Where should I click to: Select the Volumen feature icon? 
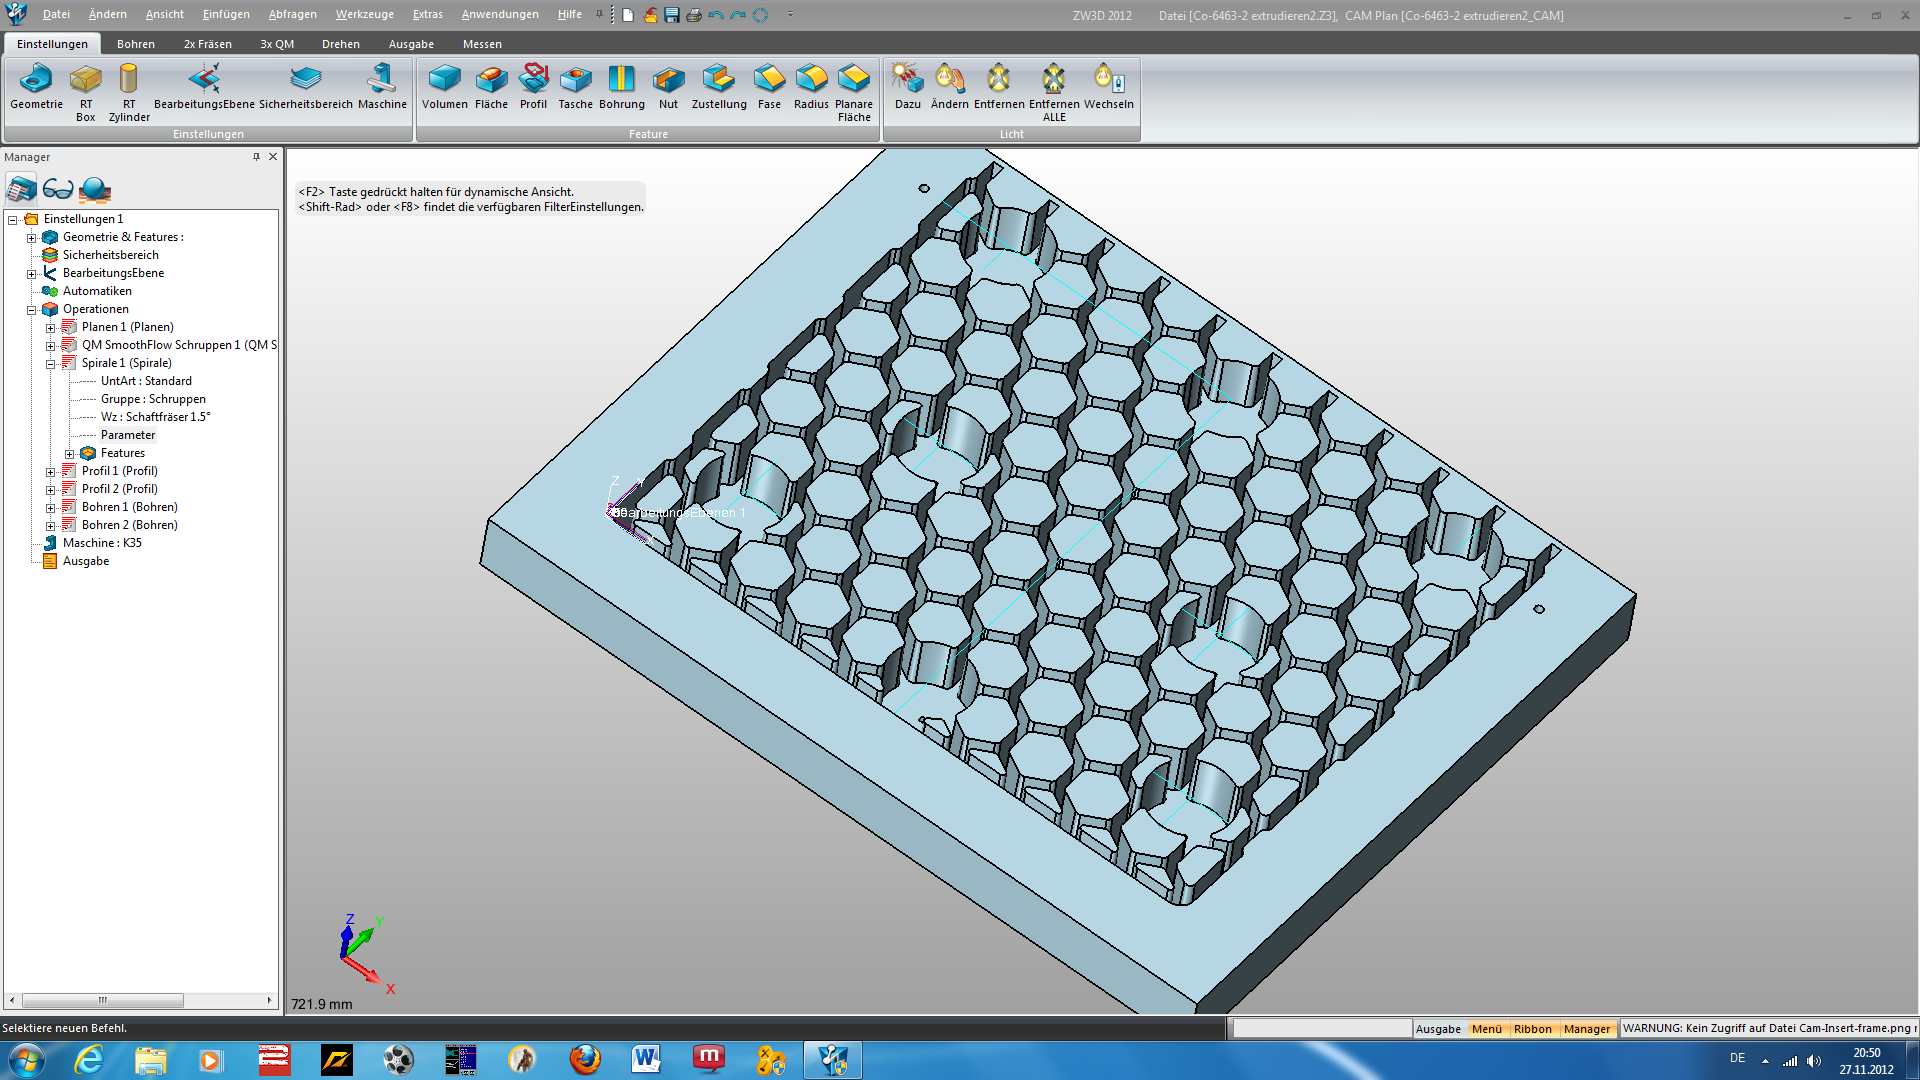(x=445, y=87)
